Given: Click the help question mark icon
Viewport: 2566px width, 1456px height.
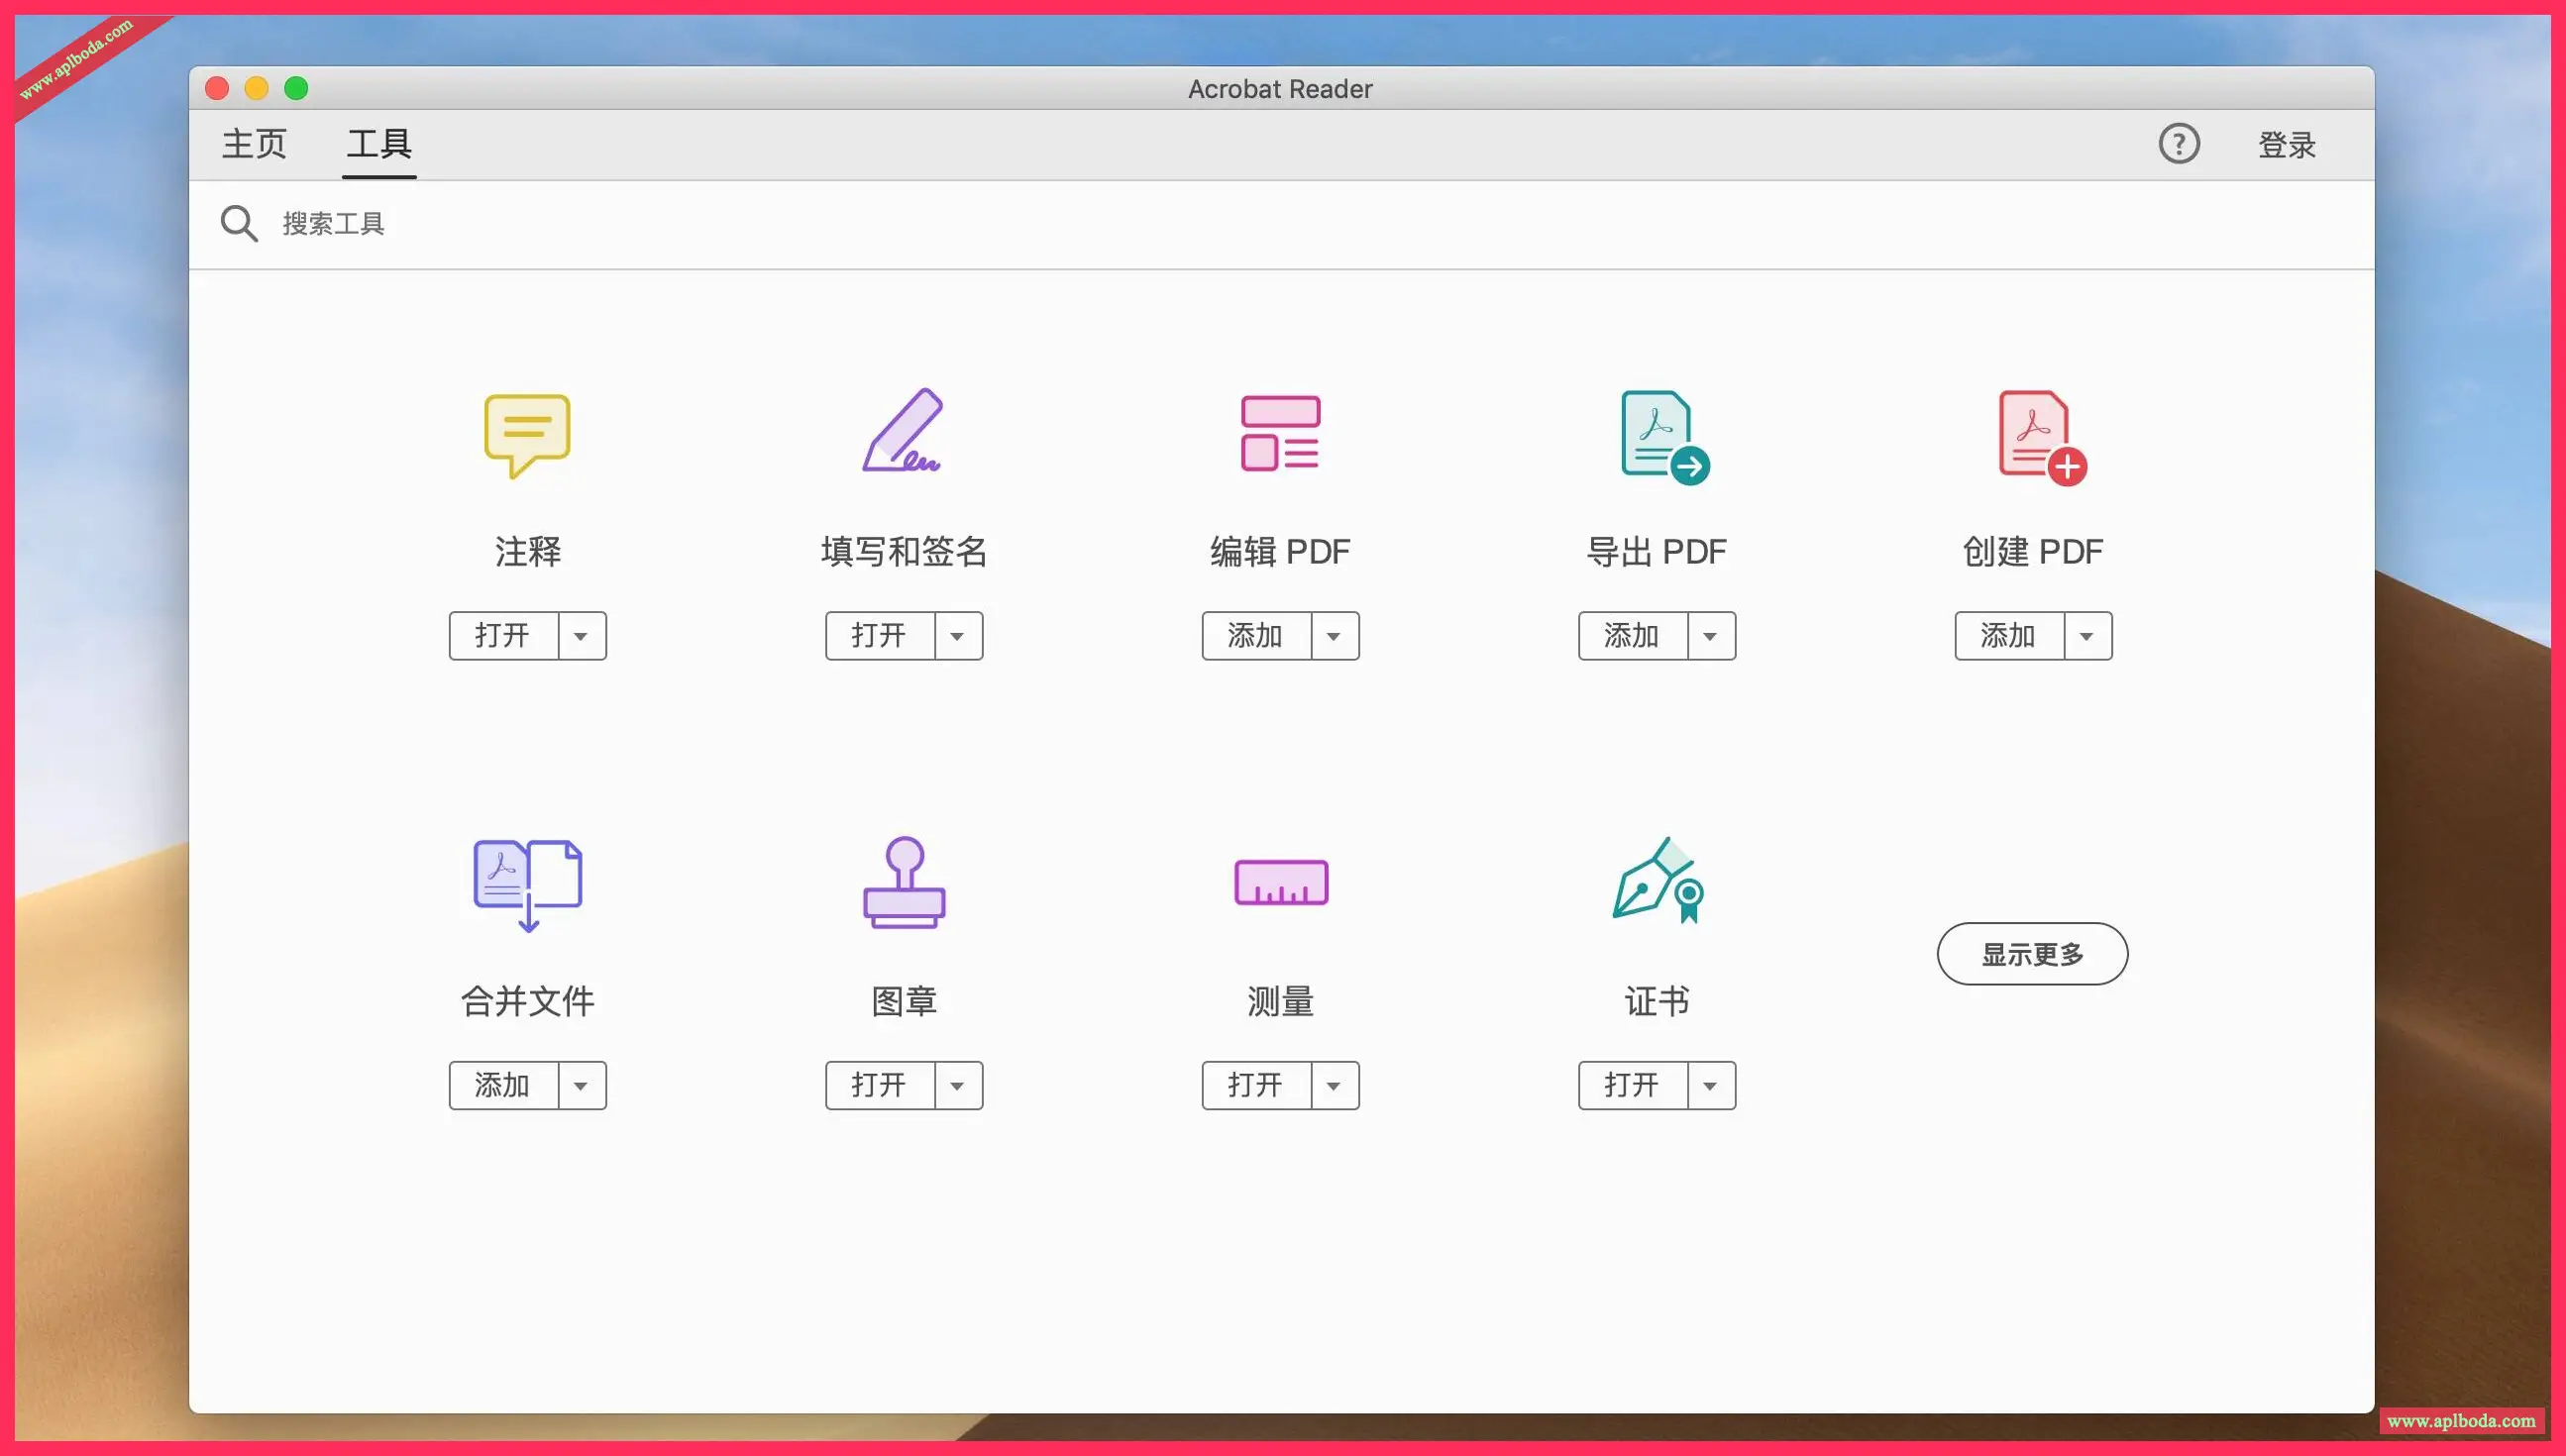Looking at the screenshot, I should [2181, 145].
